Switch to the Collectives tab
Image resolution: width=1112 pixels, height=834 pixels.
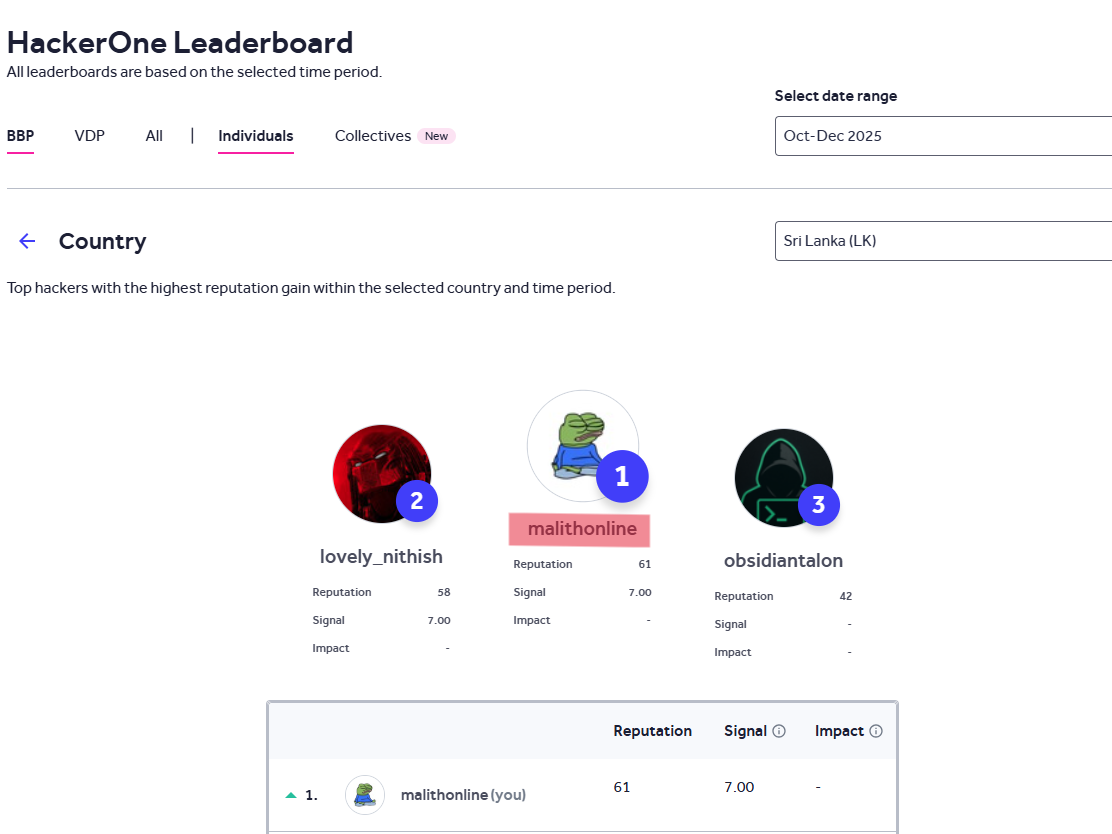pos(372,135)
